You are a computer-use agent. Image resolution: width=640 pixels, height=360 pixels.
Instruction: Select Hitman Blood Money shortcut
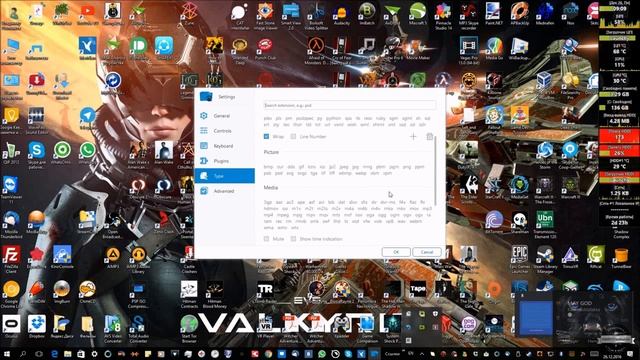click(214, 295)
